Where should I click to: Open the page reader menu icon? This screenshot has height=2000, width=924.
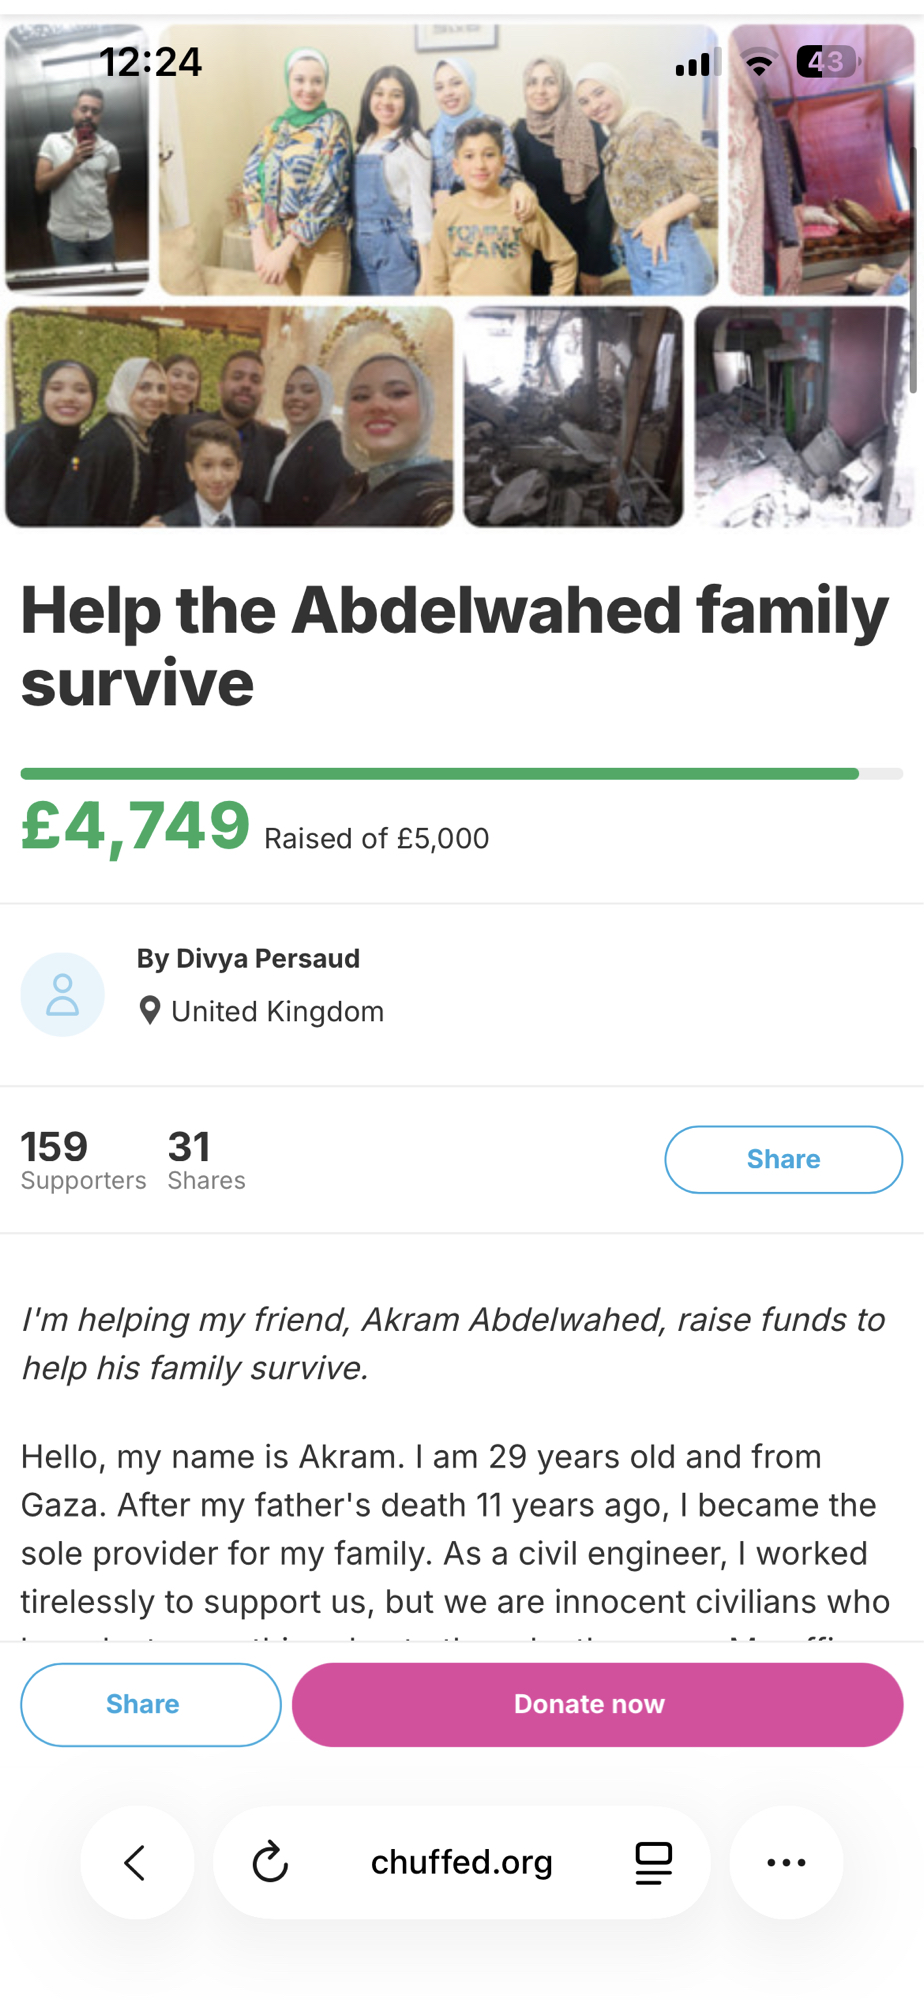click(x=653, y=1862)
